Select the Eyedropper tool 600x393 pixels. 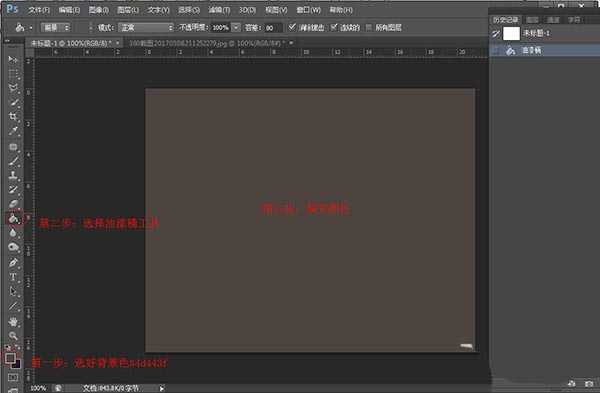(x=13, y=131)
